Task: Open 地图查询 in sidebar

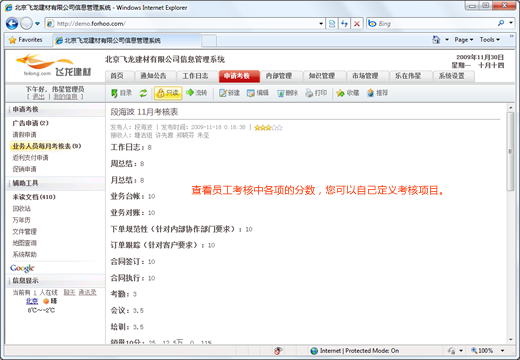Action: [24, 243]
